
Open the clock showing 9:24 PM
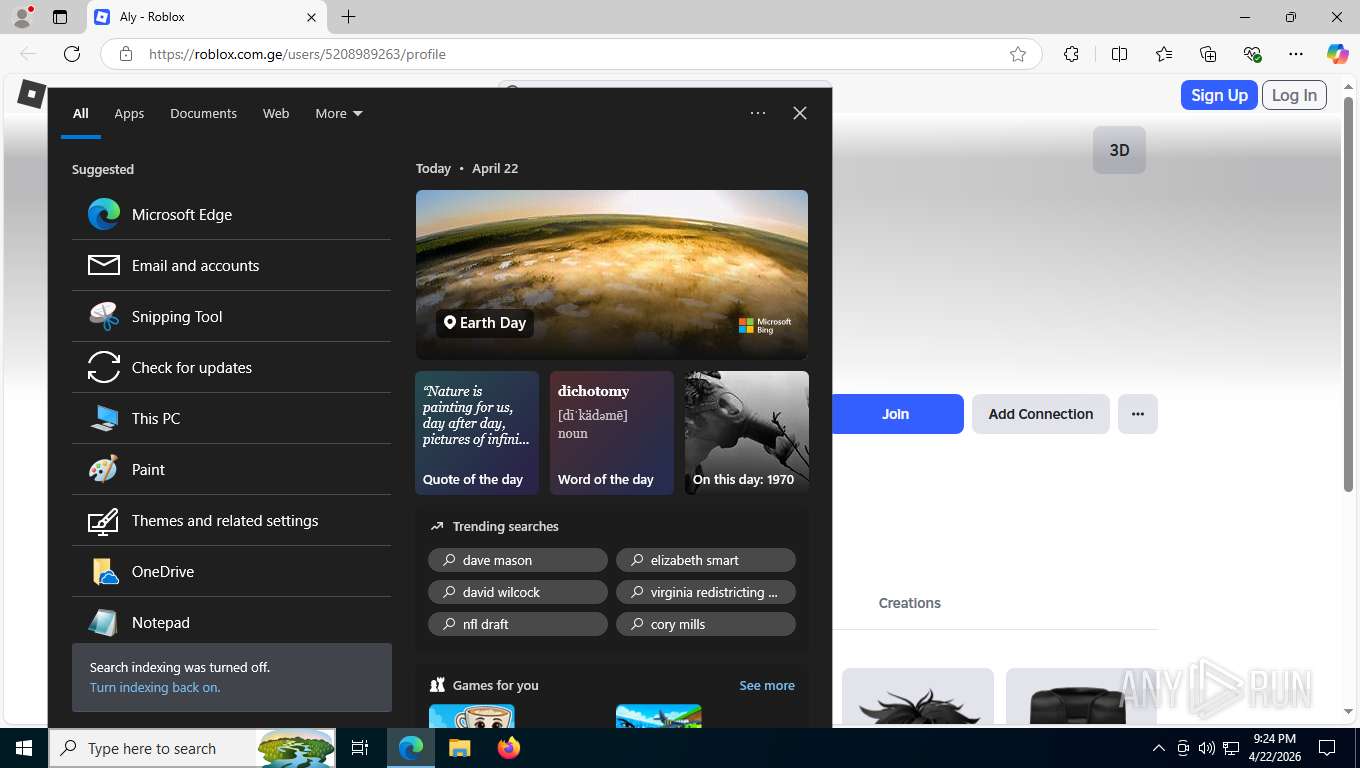click(x=1274, y=748)
